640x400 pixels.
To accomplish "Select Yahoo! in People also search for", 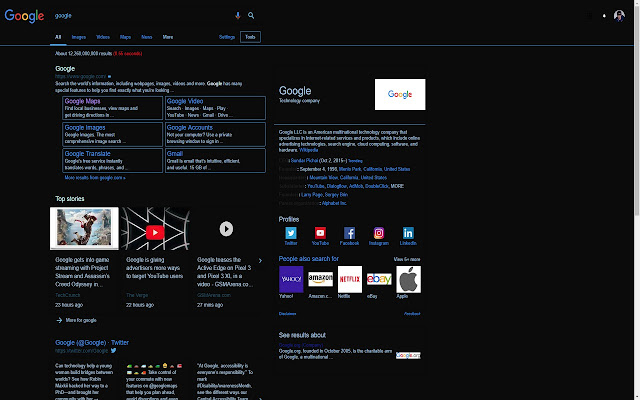I will 291,279.
